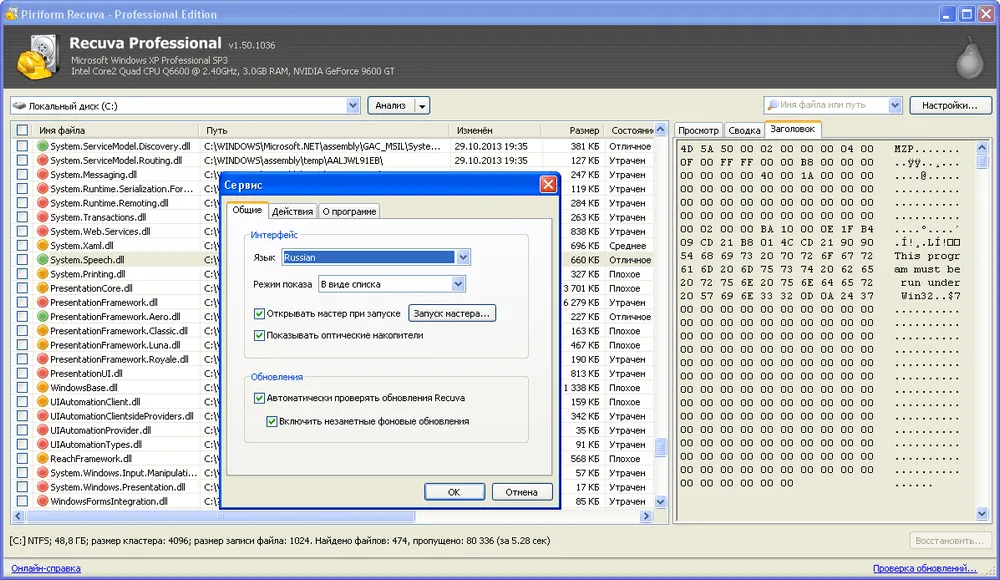Open the arrow next to the Анализ button

click(x=423, y=106)
